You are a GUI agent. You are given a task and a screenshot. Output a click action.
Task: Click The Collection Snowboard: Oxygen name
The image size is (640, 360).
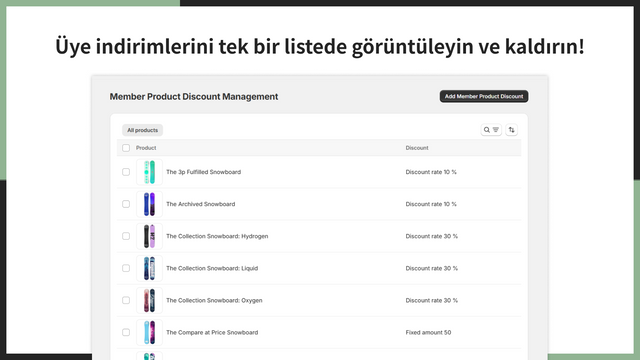coord(214,300)
